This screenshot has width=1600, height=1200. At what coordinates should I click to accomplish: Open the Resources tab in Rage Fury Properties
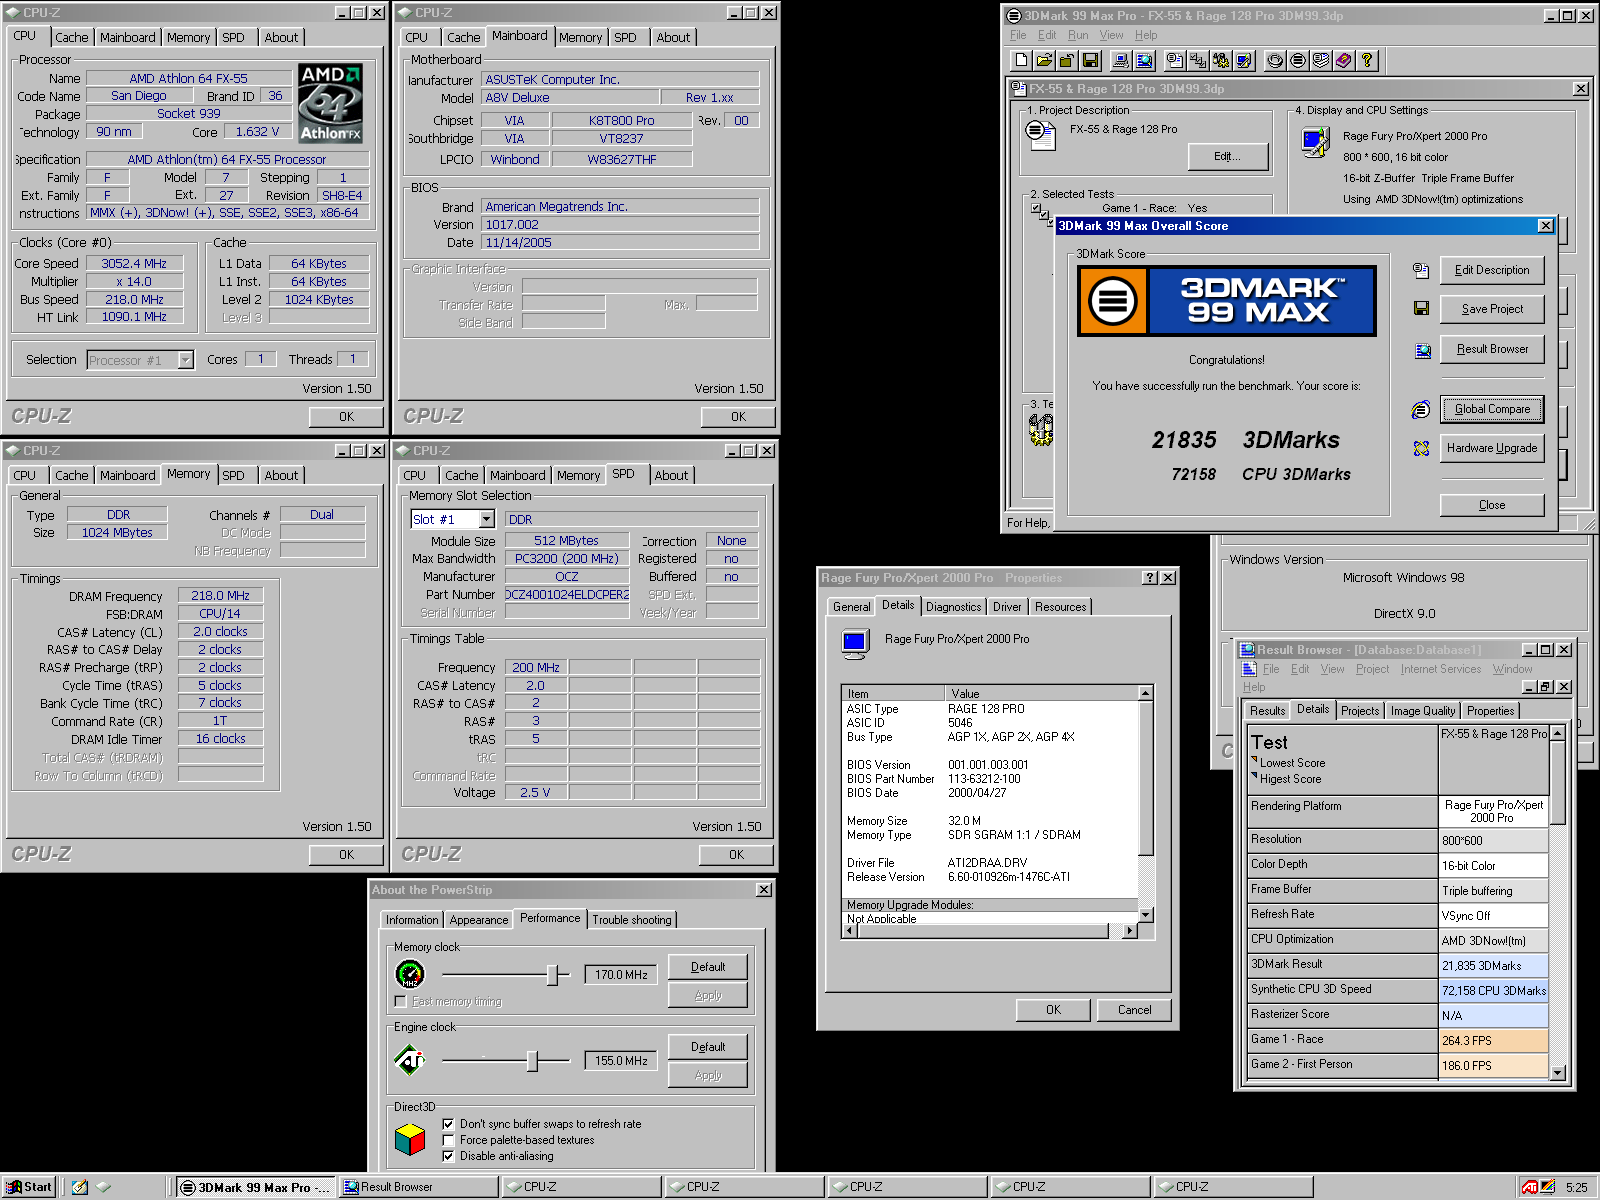pyautogui.click(x=1060, y=607)
